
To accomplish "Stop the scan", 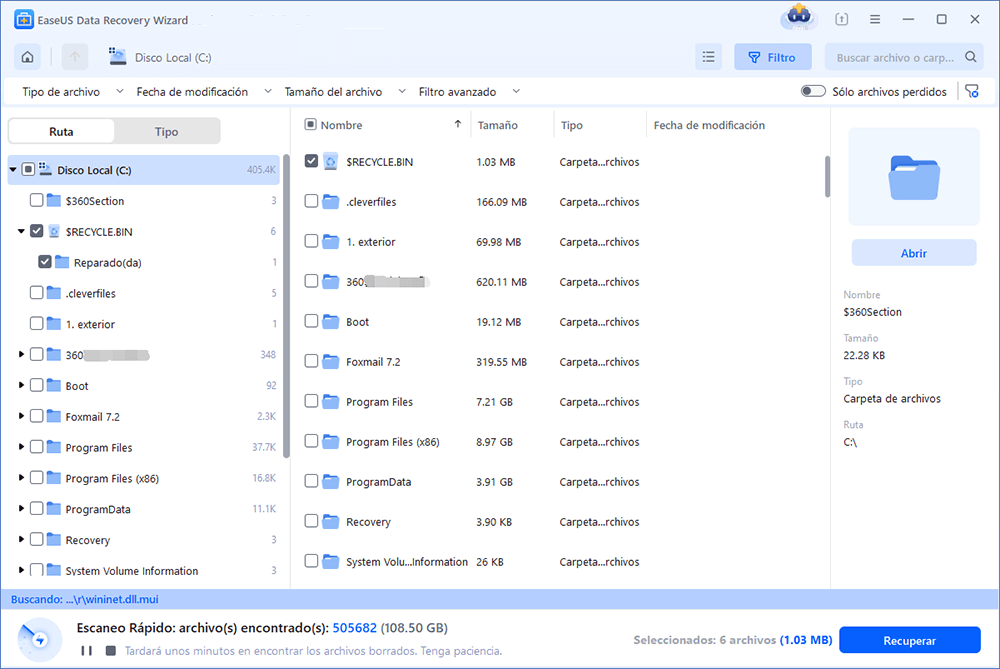I will click(111, 651).
